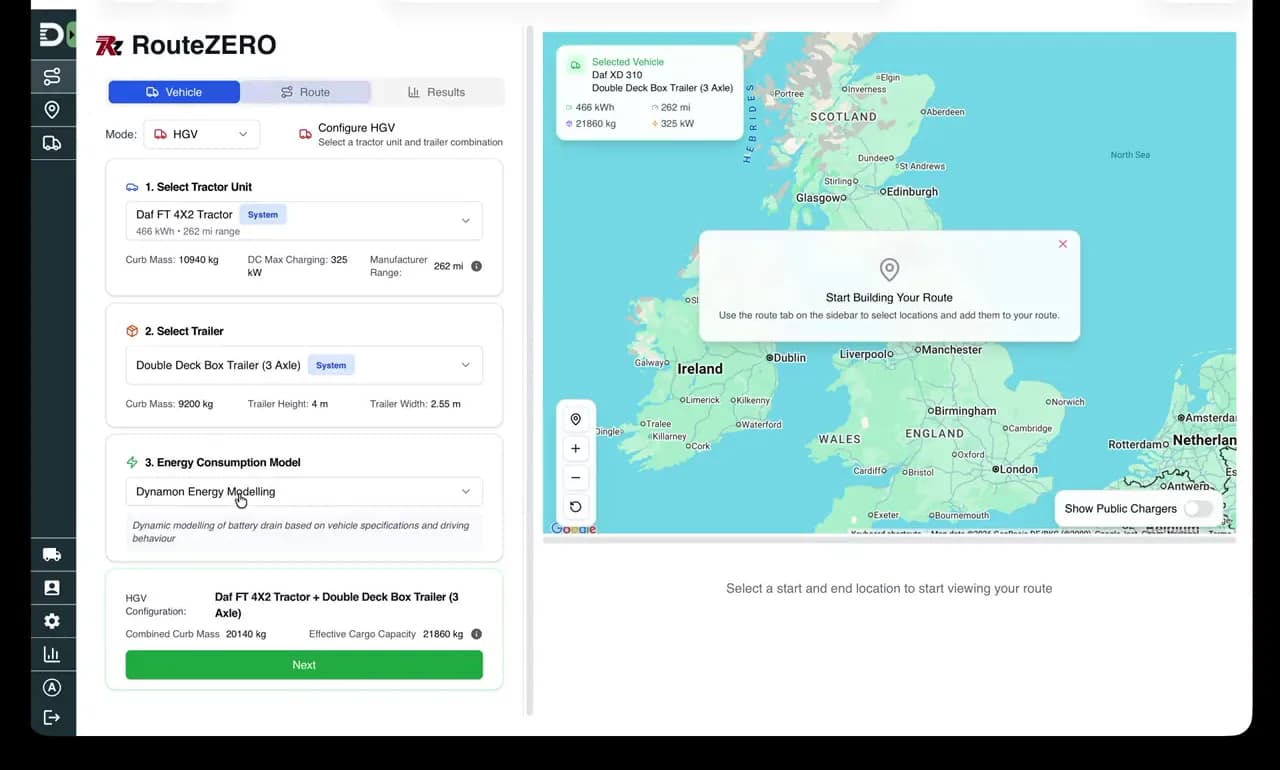
Task: Open the bar chart analytics sidebar icon
Action: (x=52, y=654)
